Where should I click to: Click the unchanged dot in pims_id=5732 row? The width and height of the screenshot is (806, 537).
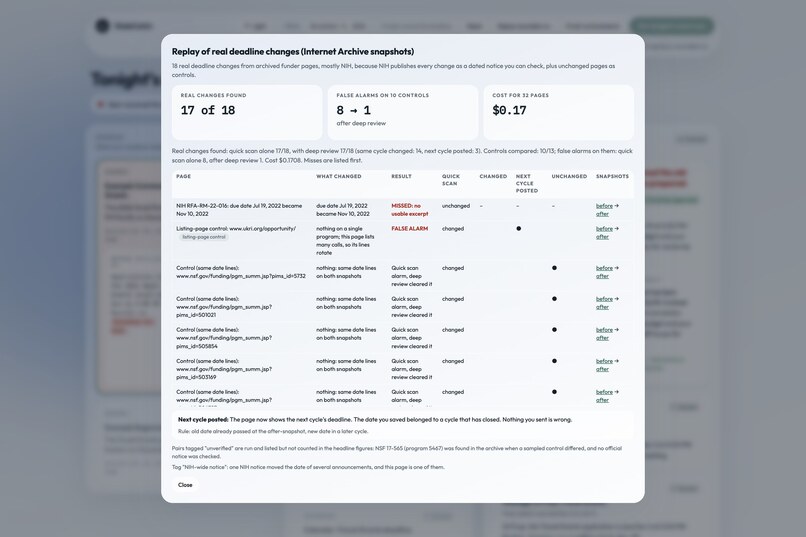554,268
